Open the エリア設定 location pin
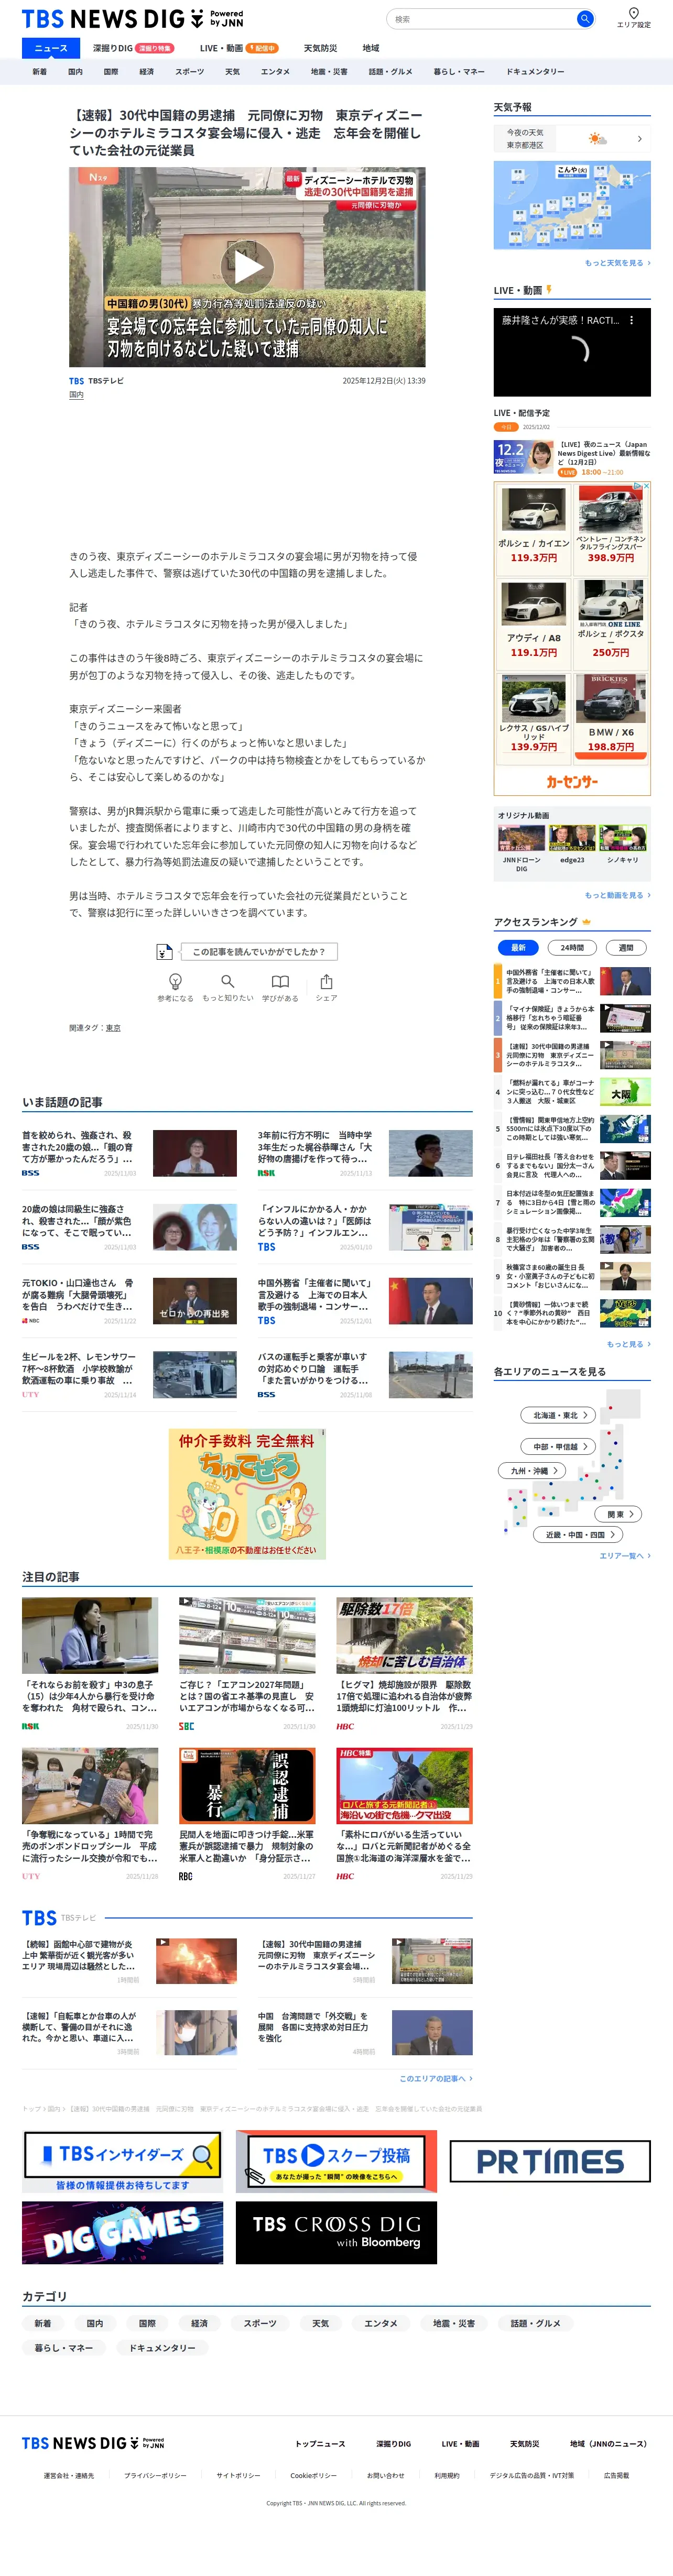 (x=633, y=18)
